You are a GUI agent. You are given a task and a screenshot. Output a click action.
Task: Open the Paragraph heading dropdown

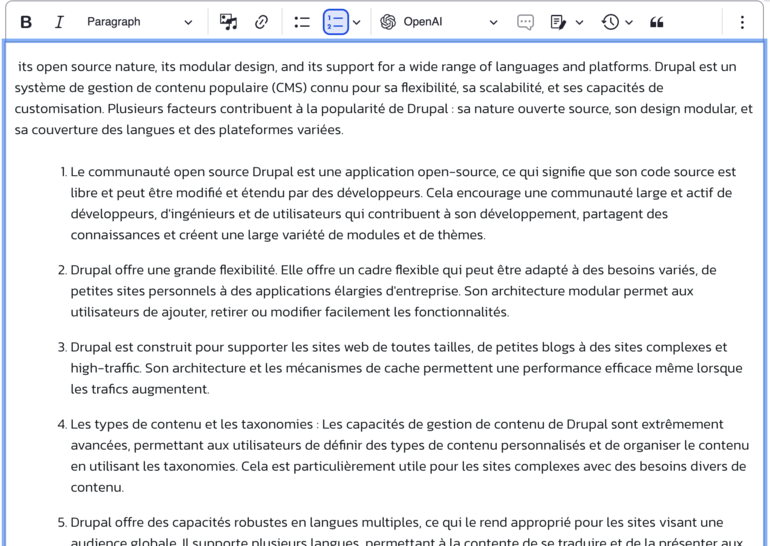139,22
